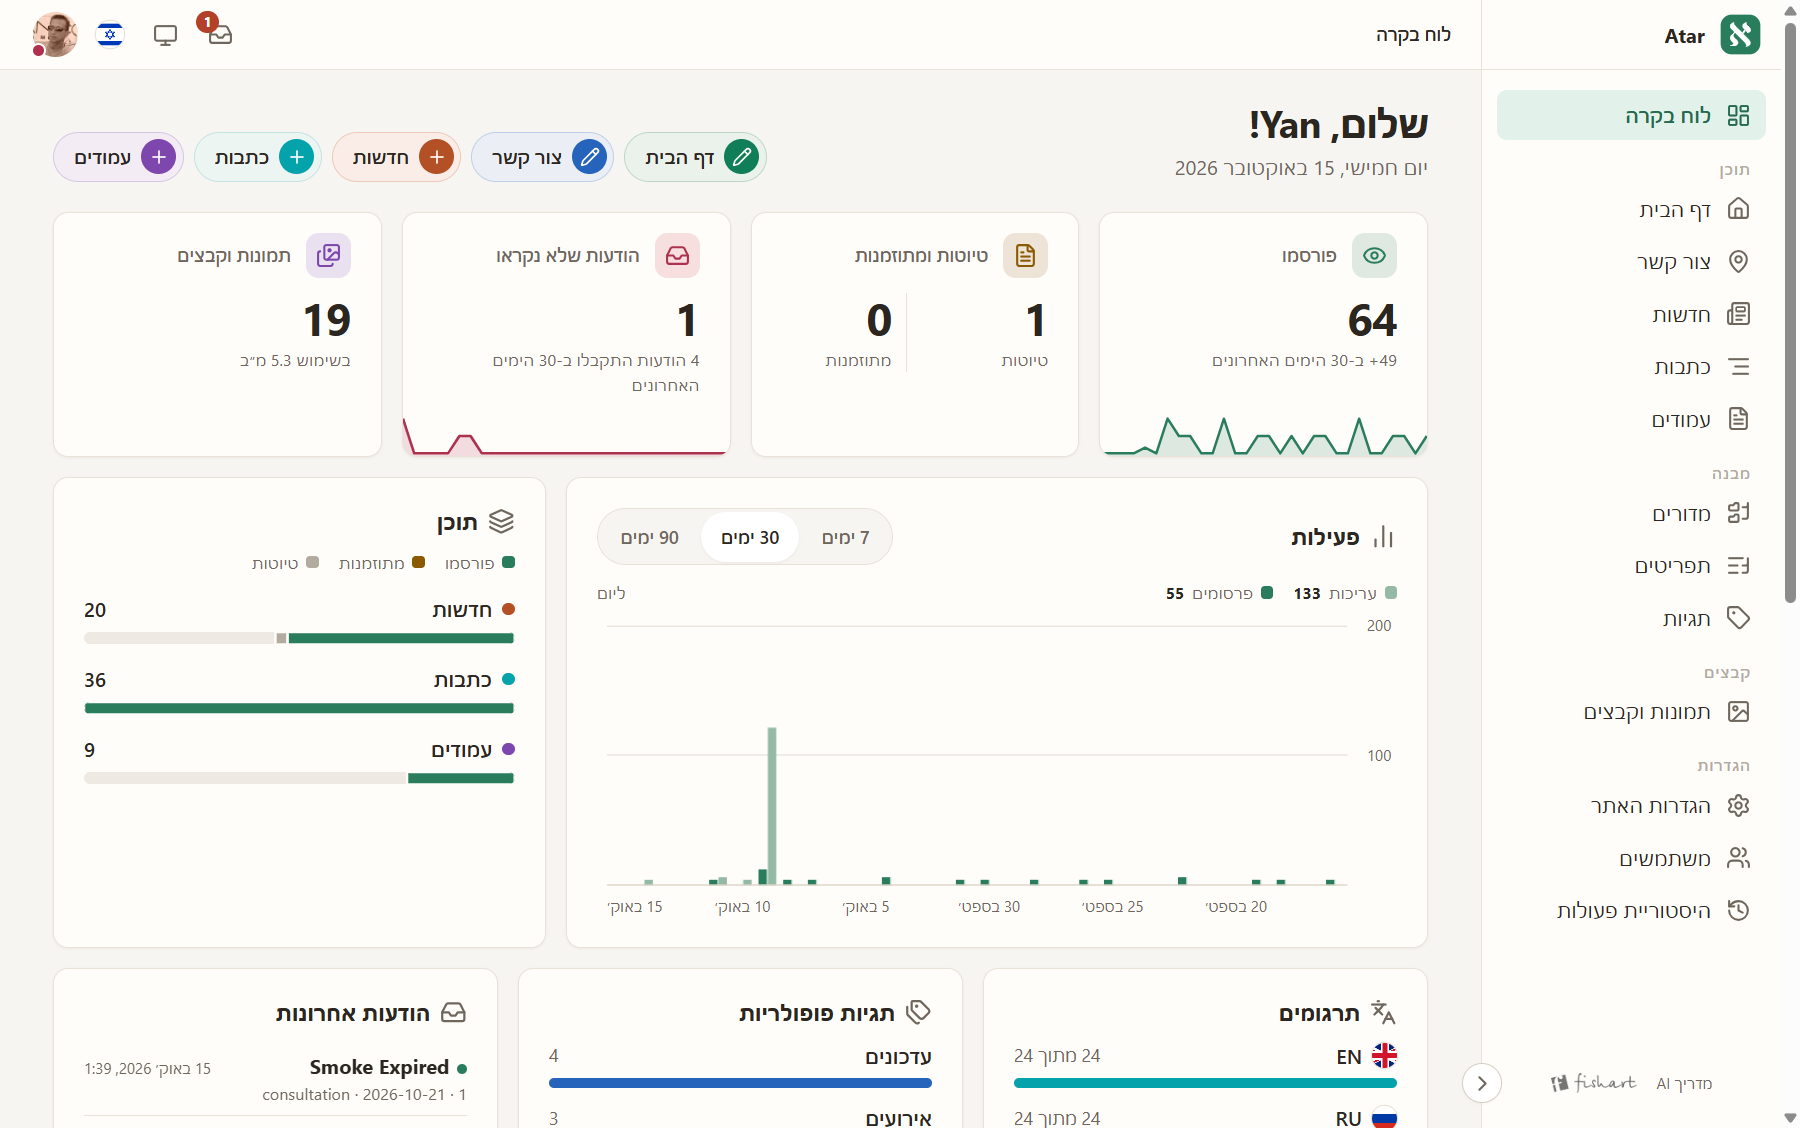Viewport: 1800px width, 1128px height.
Task: Open the תמונות וקבצים stat card
Action: coord(218,335)
